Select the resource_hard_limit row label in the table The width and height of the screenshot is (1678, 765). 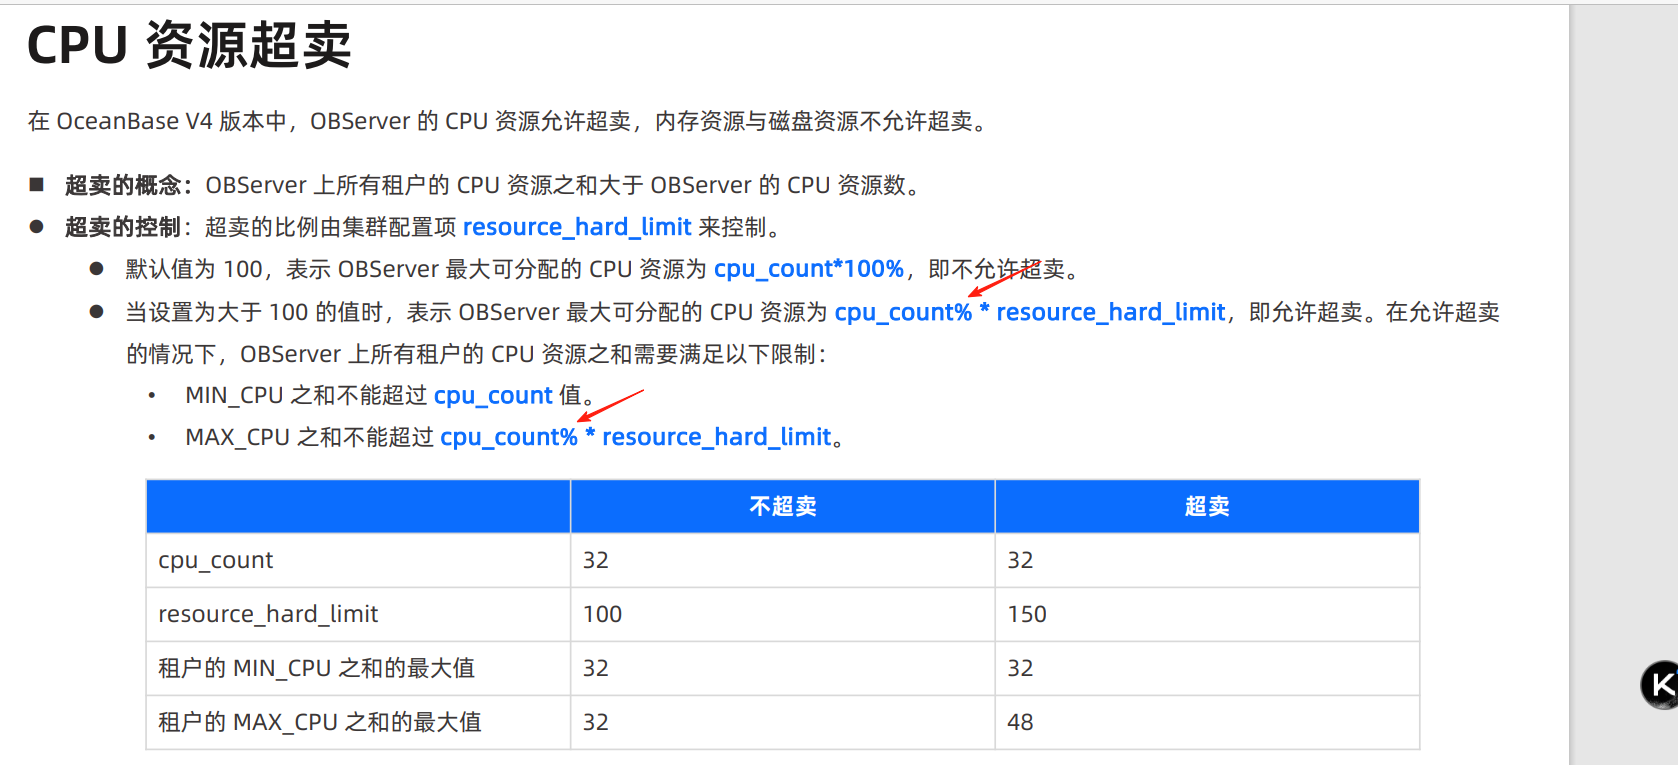click(268, 614)
